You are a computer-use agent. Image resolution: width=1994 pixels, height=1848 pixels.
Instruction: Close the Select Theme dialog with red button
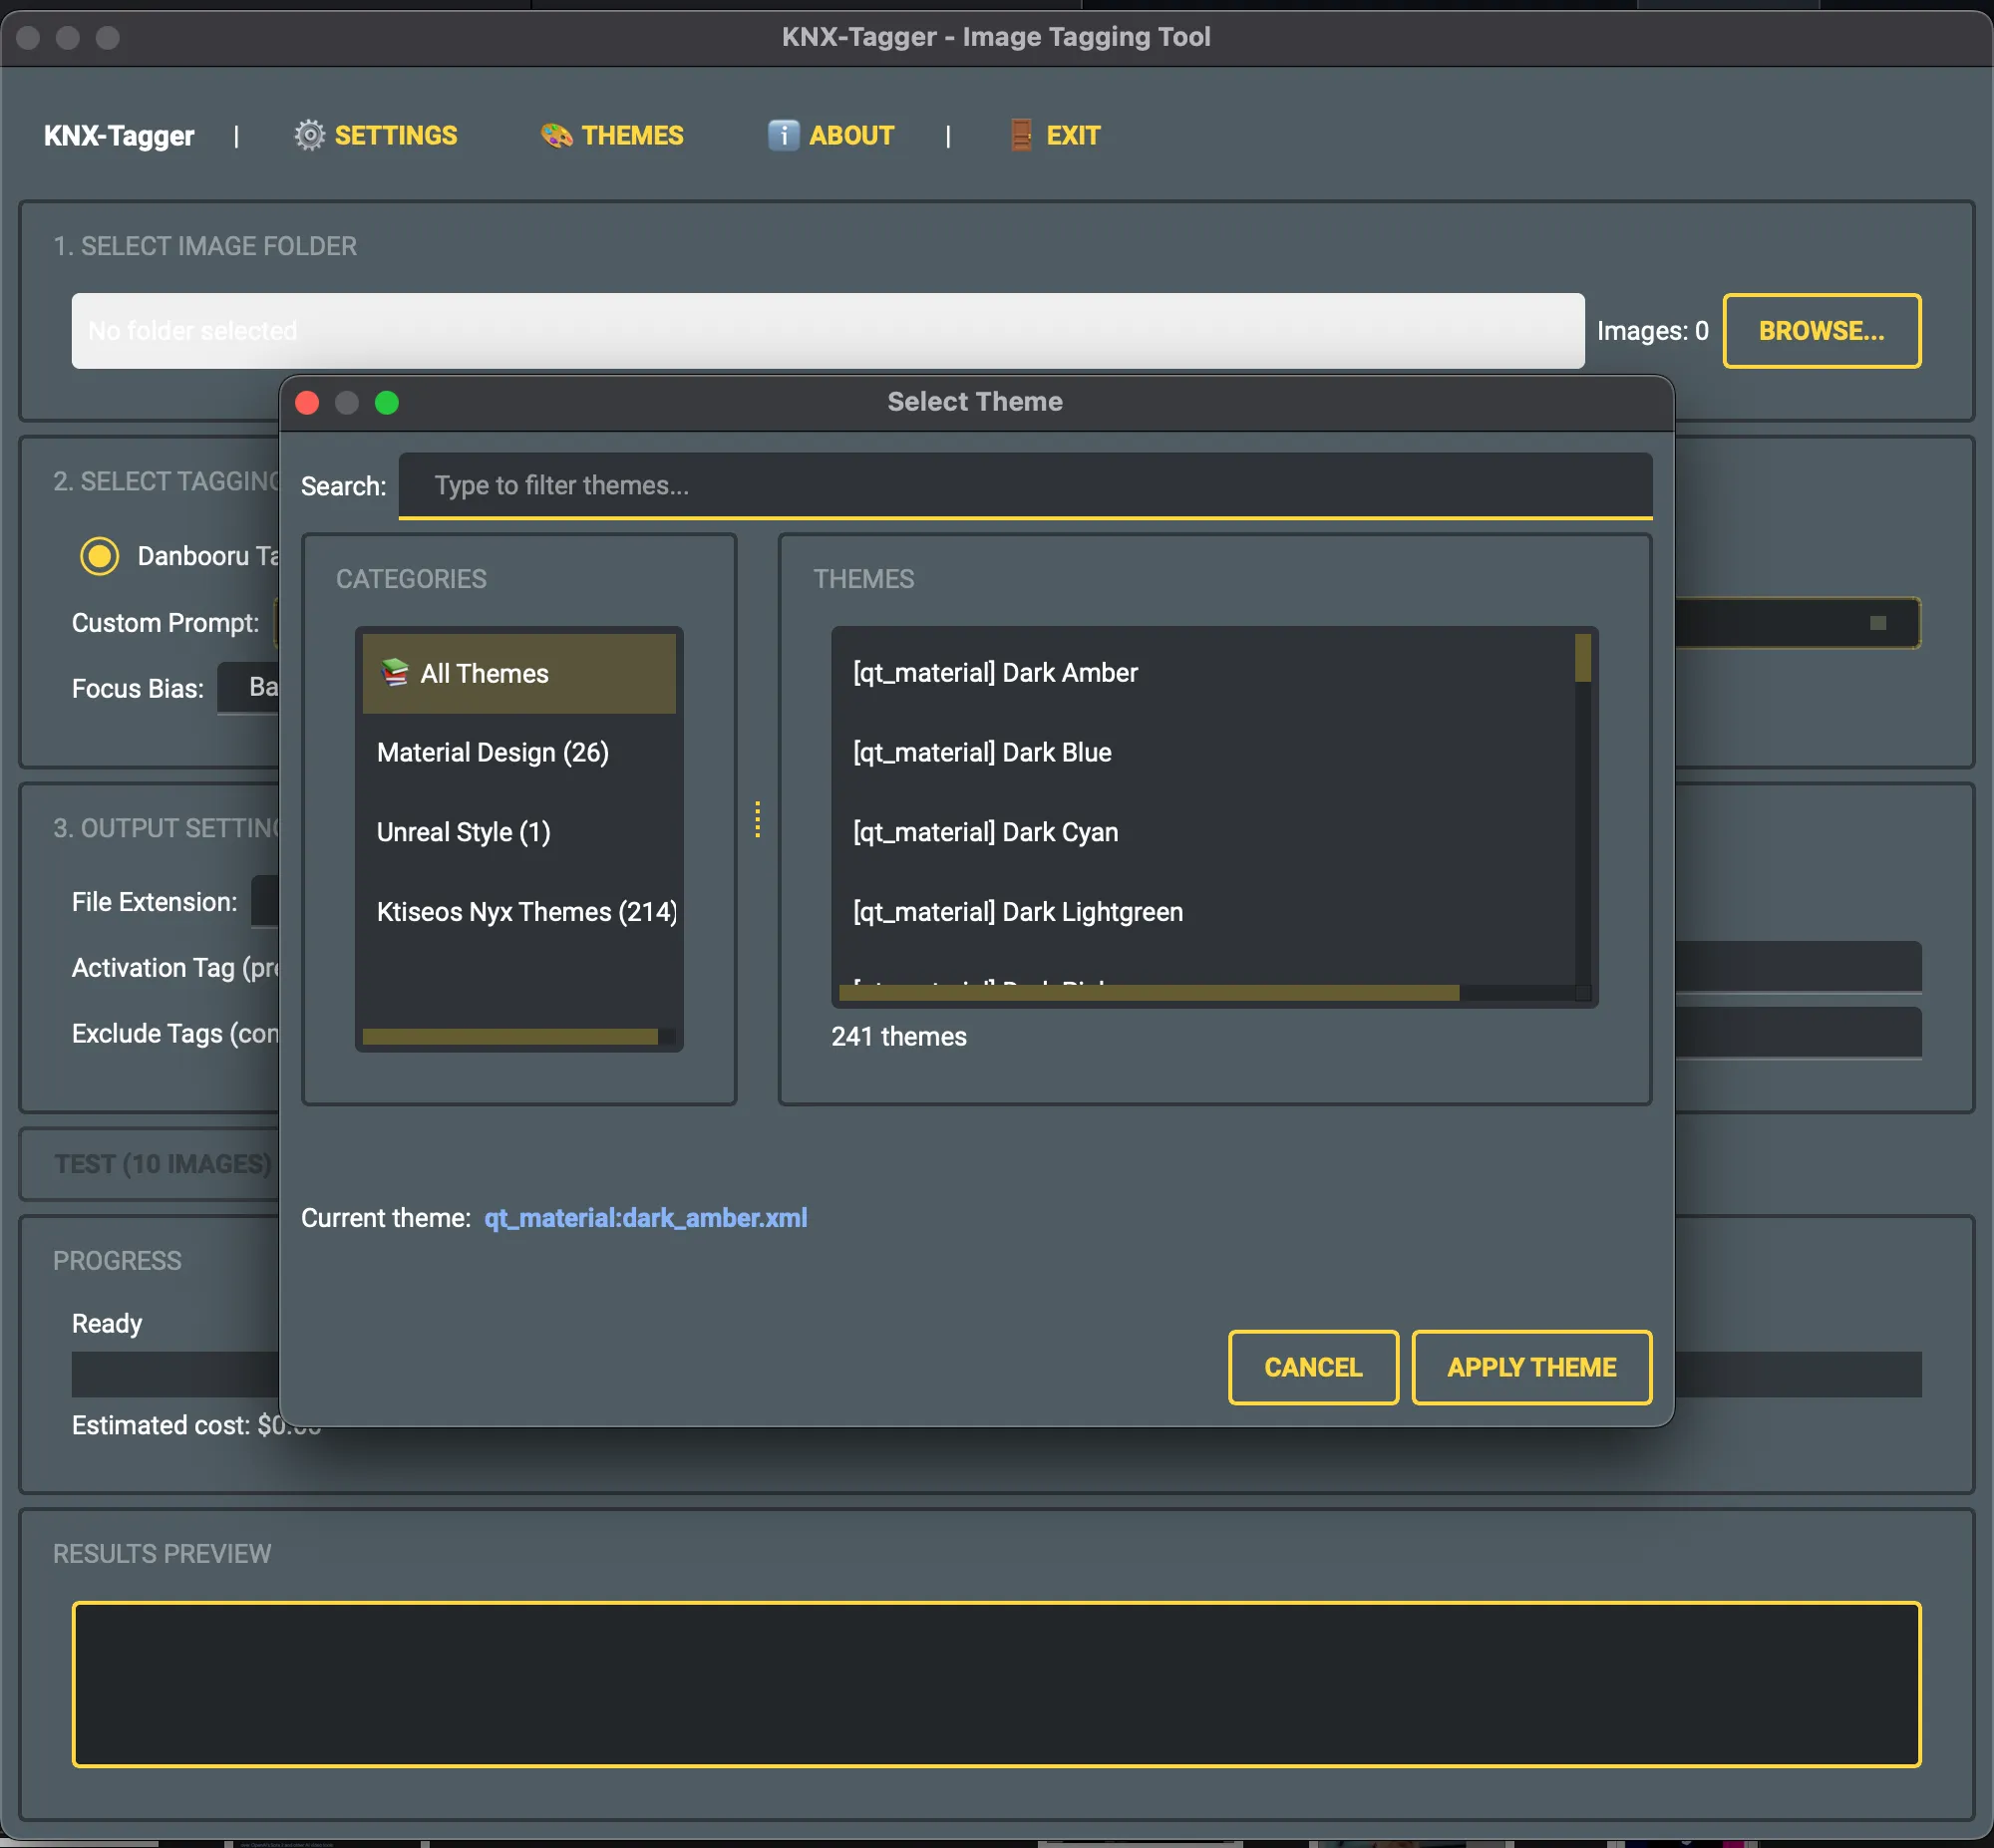(x=307, y=402)
